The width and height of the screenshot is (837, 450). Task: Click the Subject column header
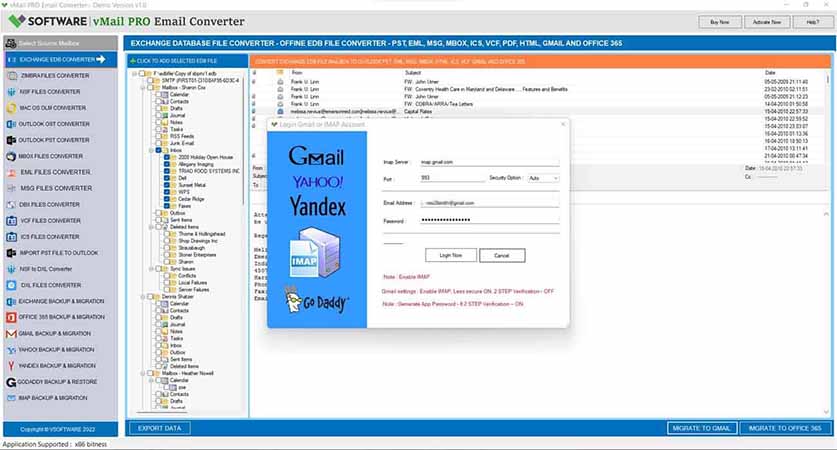click(x=413, y=73)
